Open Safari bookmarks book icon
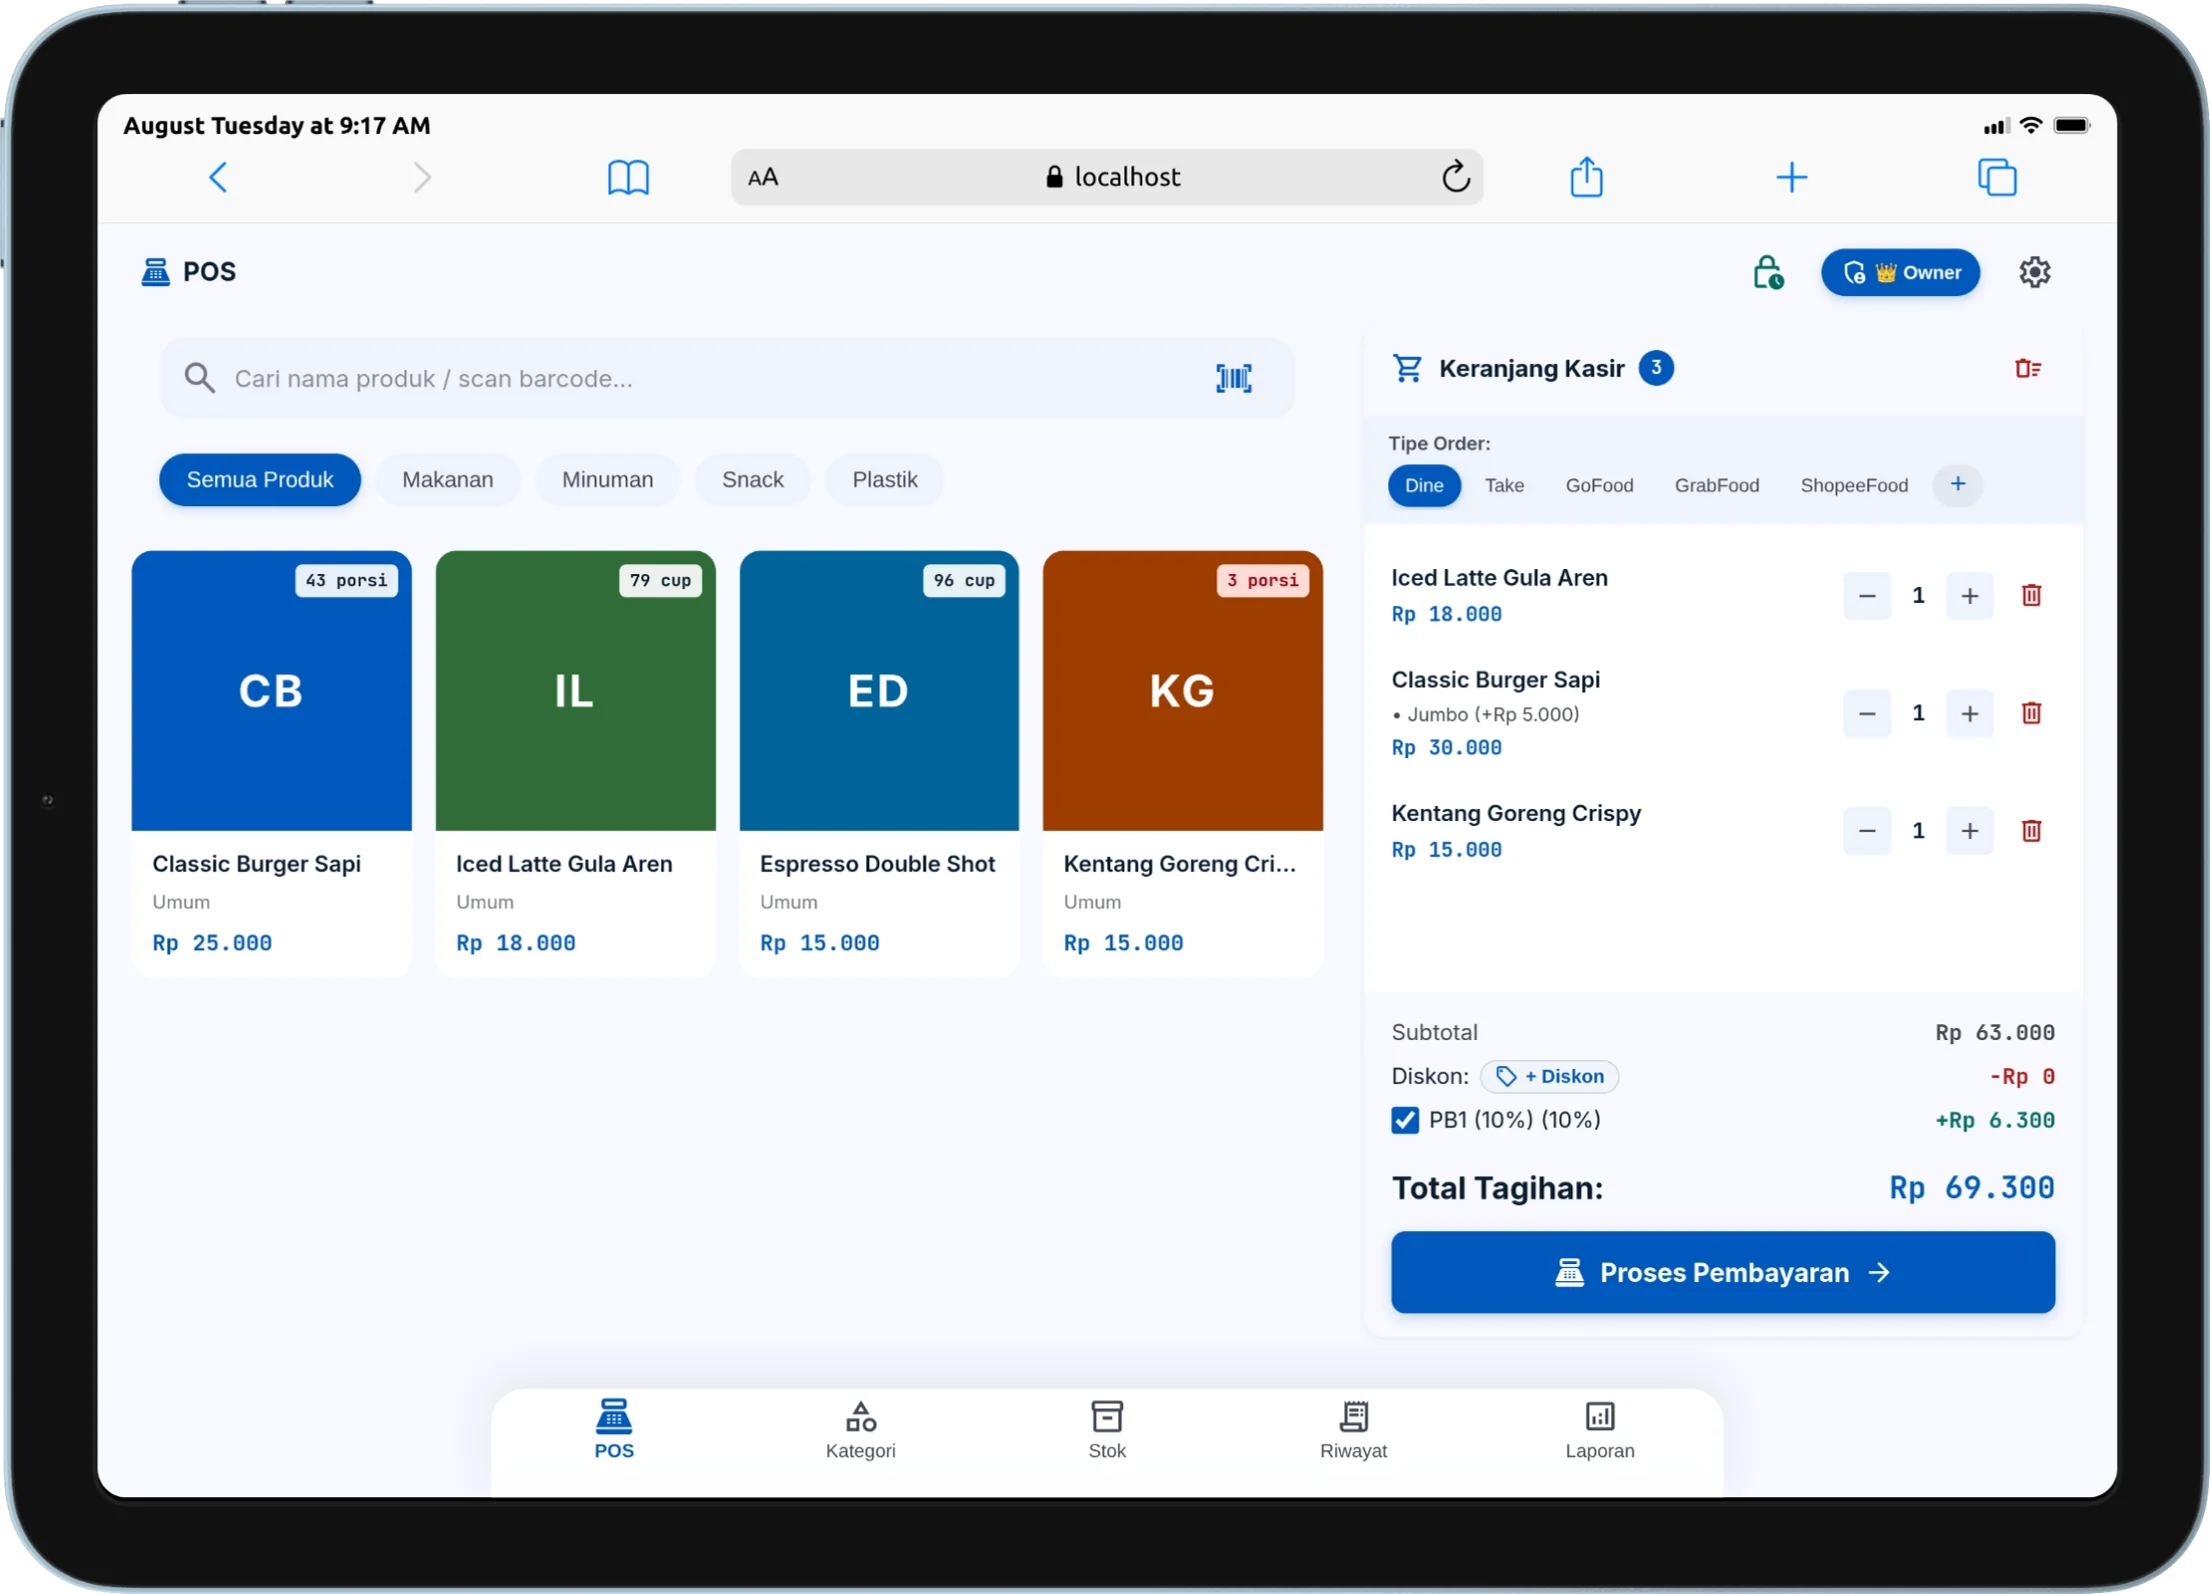Image resolution: width=2210 pixels, height=1594 pixels. tap(628, 178)
